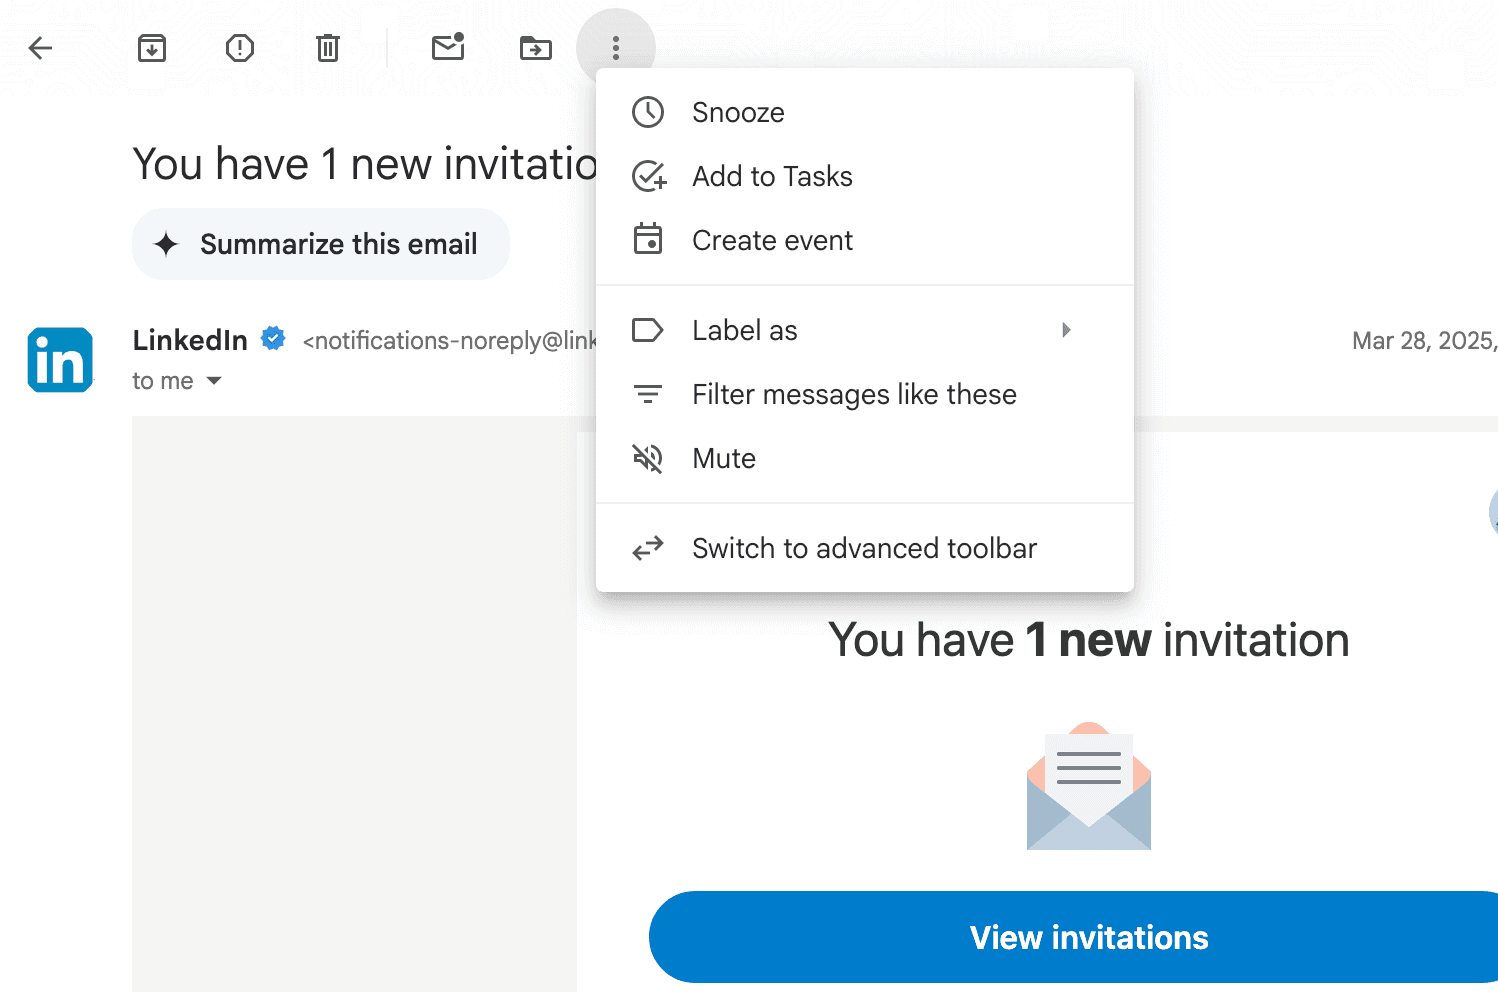Click the LinkedIn verified badge

[x=272, y=338]
